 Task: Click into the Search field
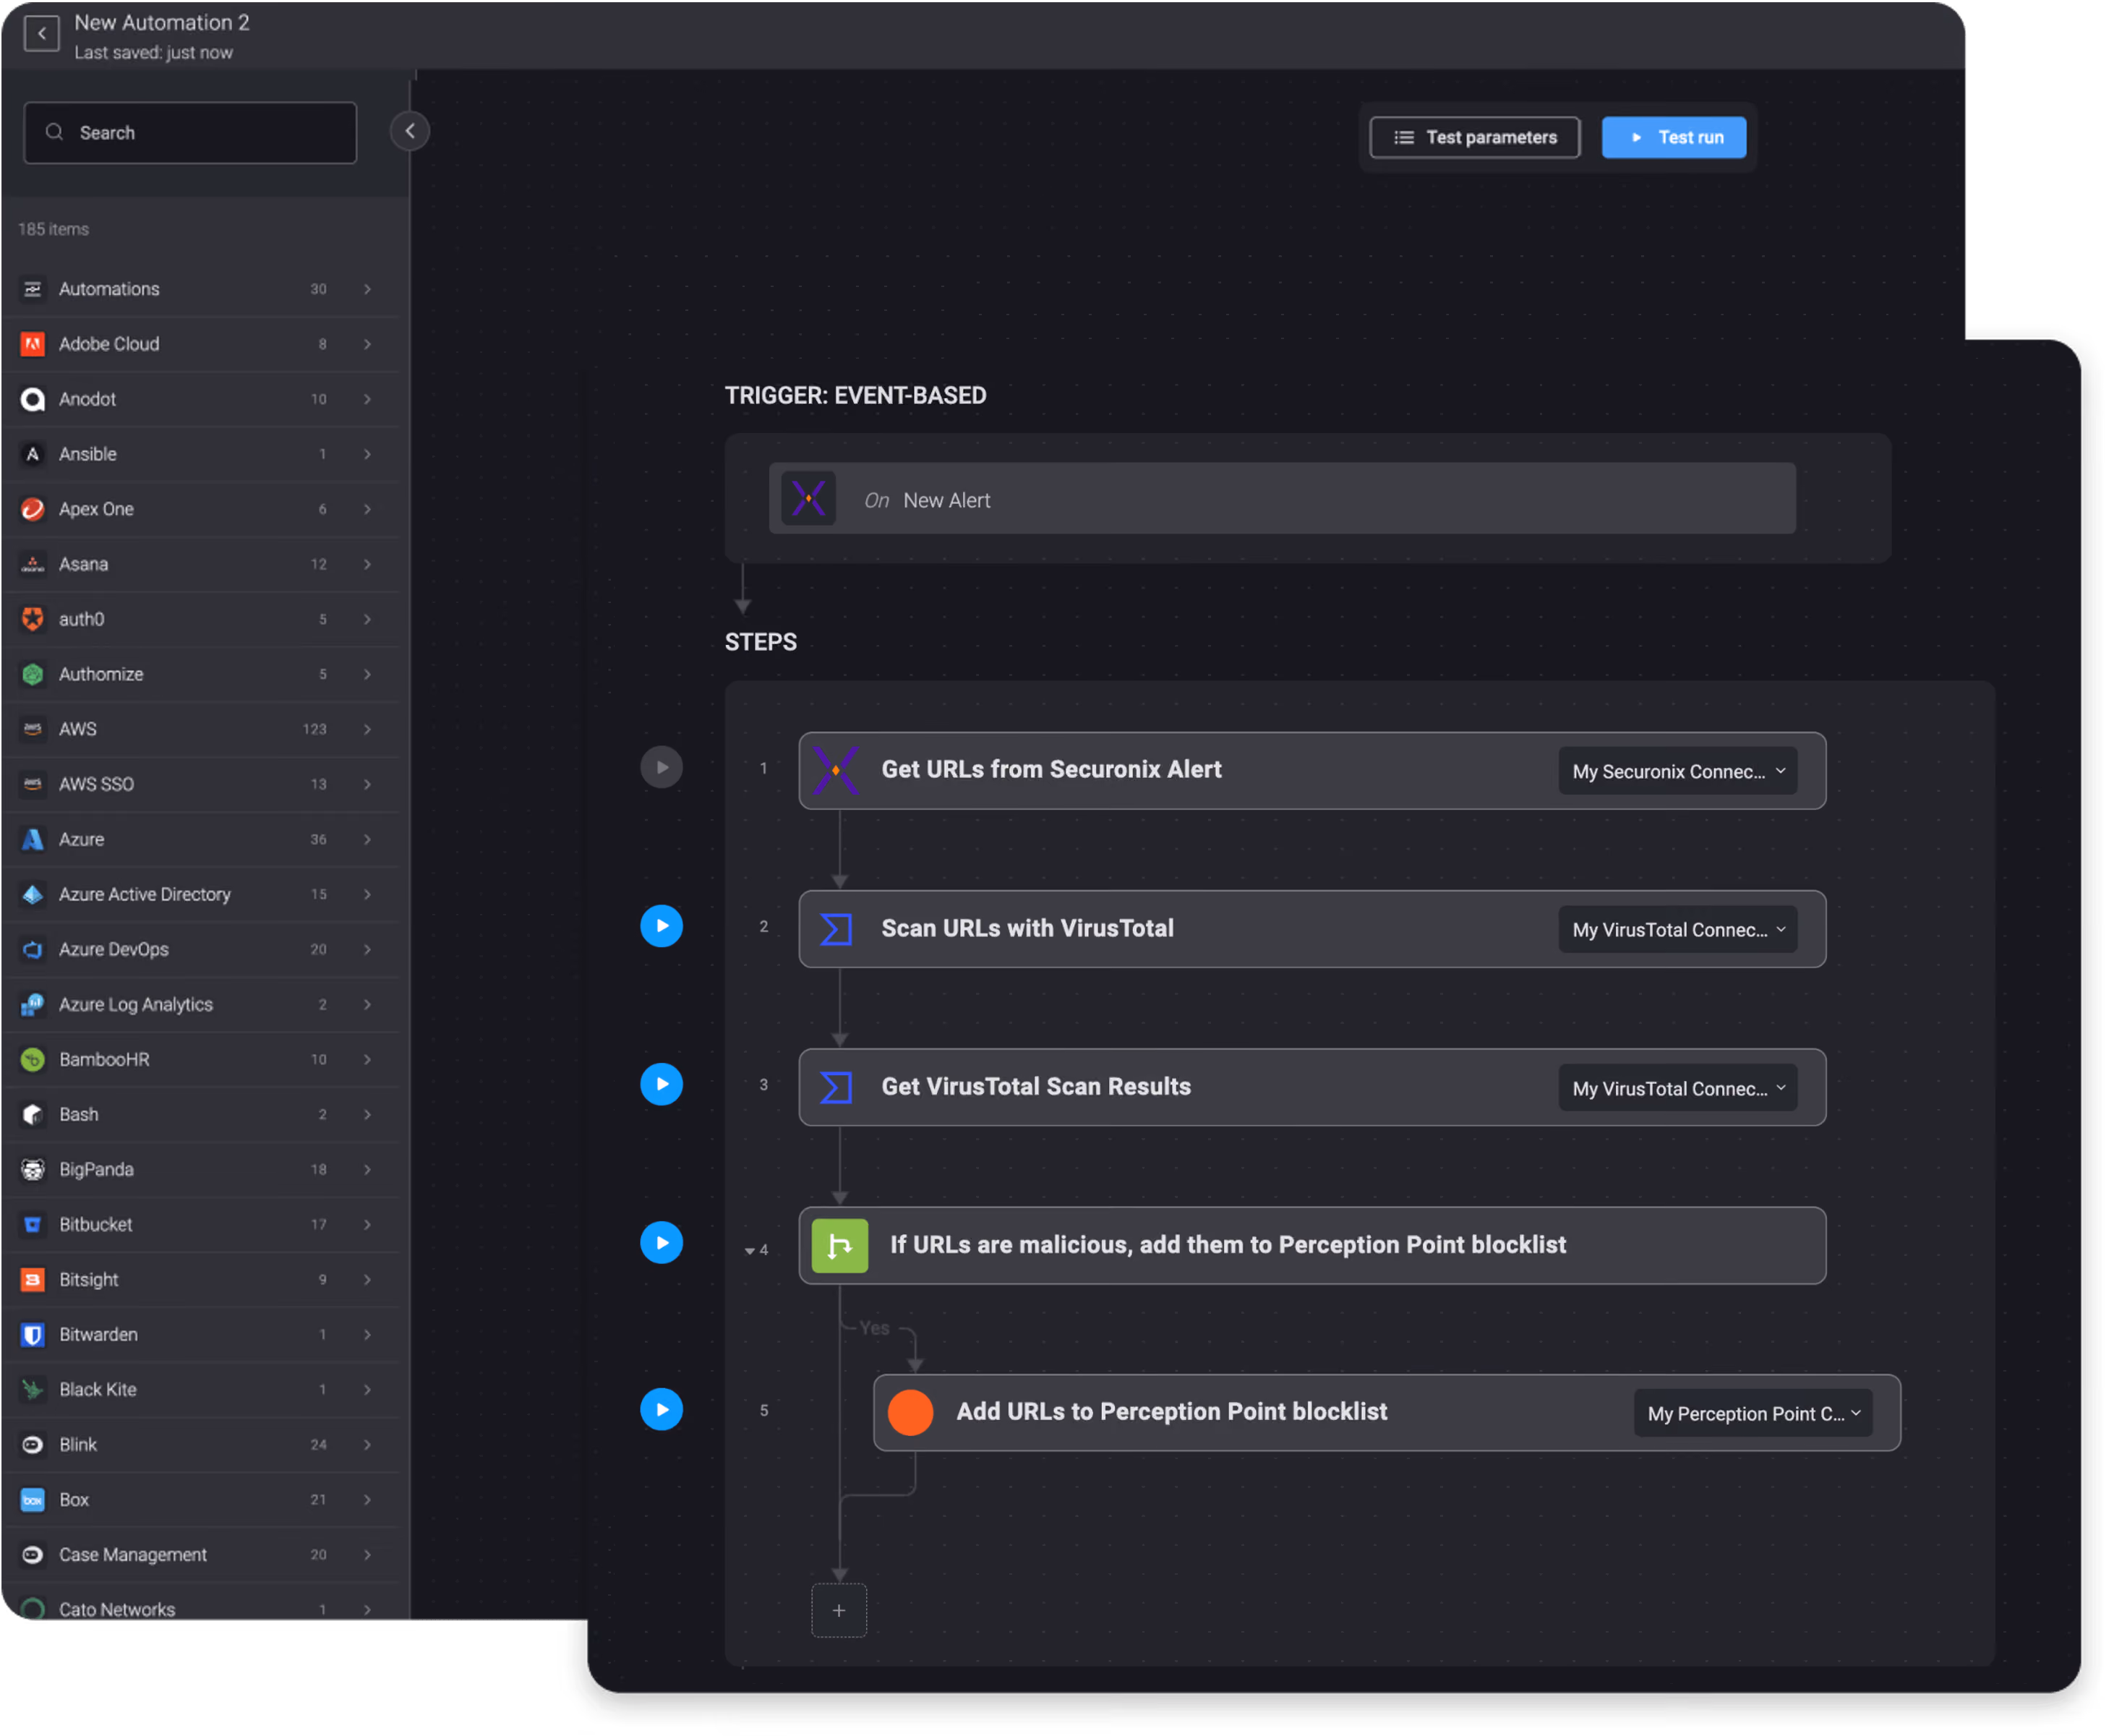tap(190, 133)
